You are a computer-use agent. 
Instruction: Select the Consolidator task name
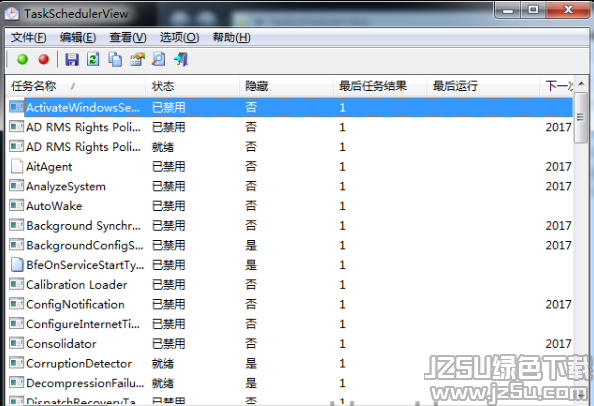(61, 344)
